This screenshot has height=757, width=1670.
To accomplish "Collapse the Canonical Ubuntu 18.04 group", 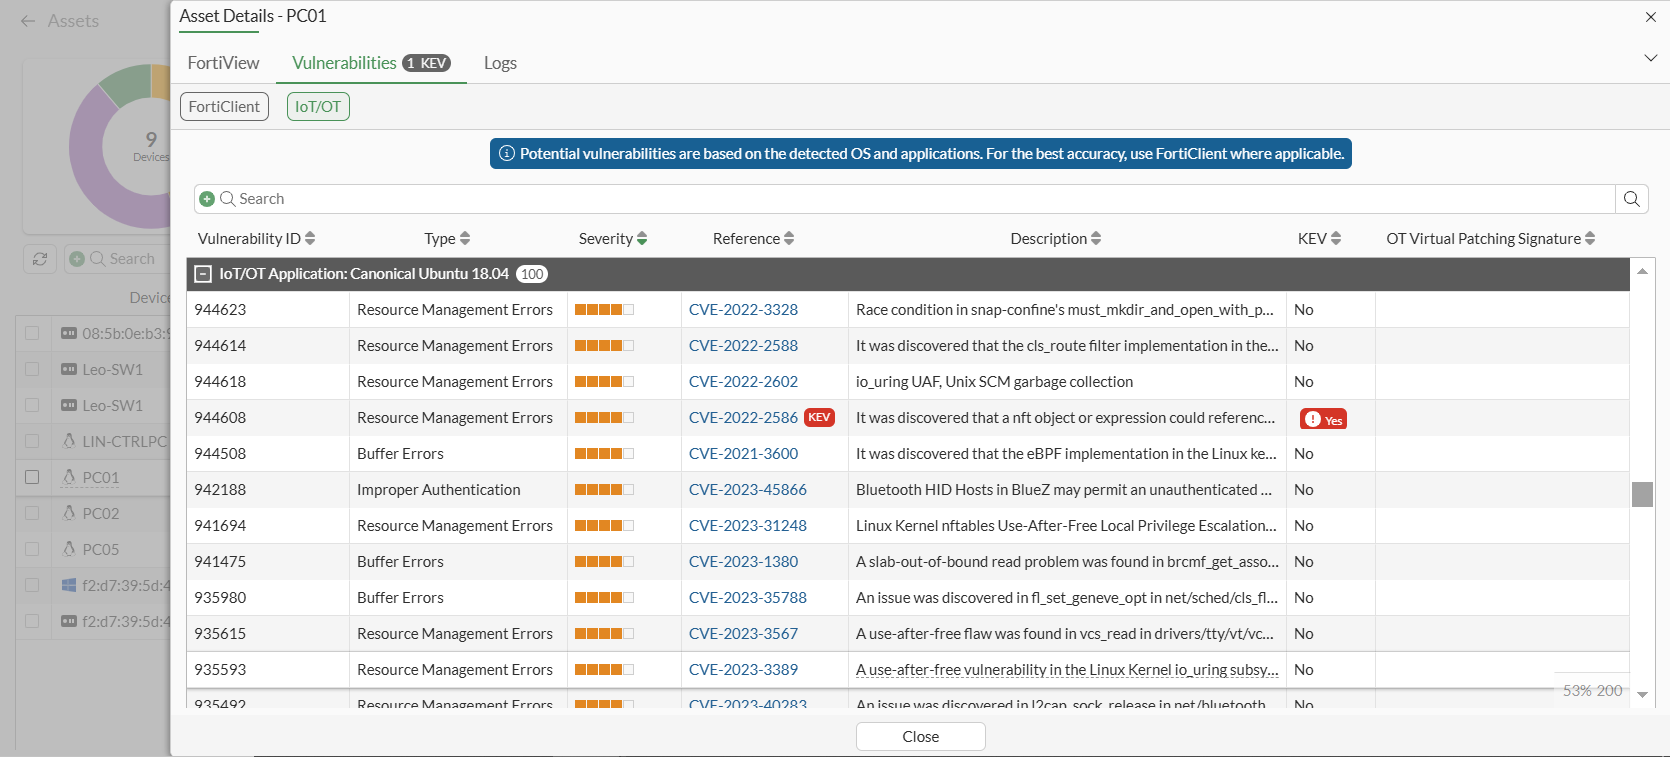I will point(203,274).
